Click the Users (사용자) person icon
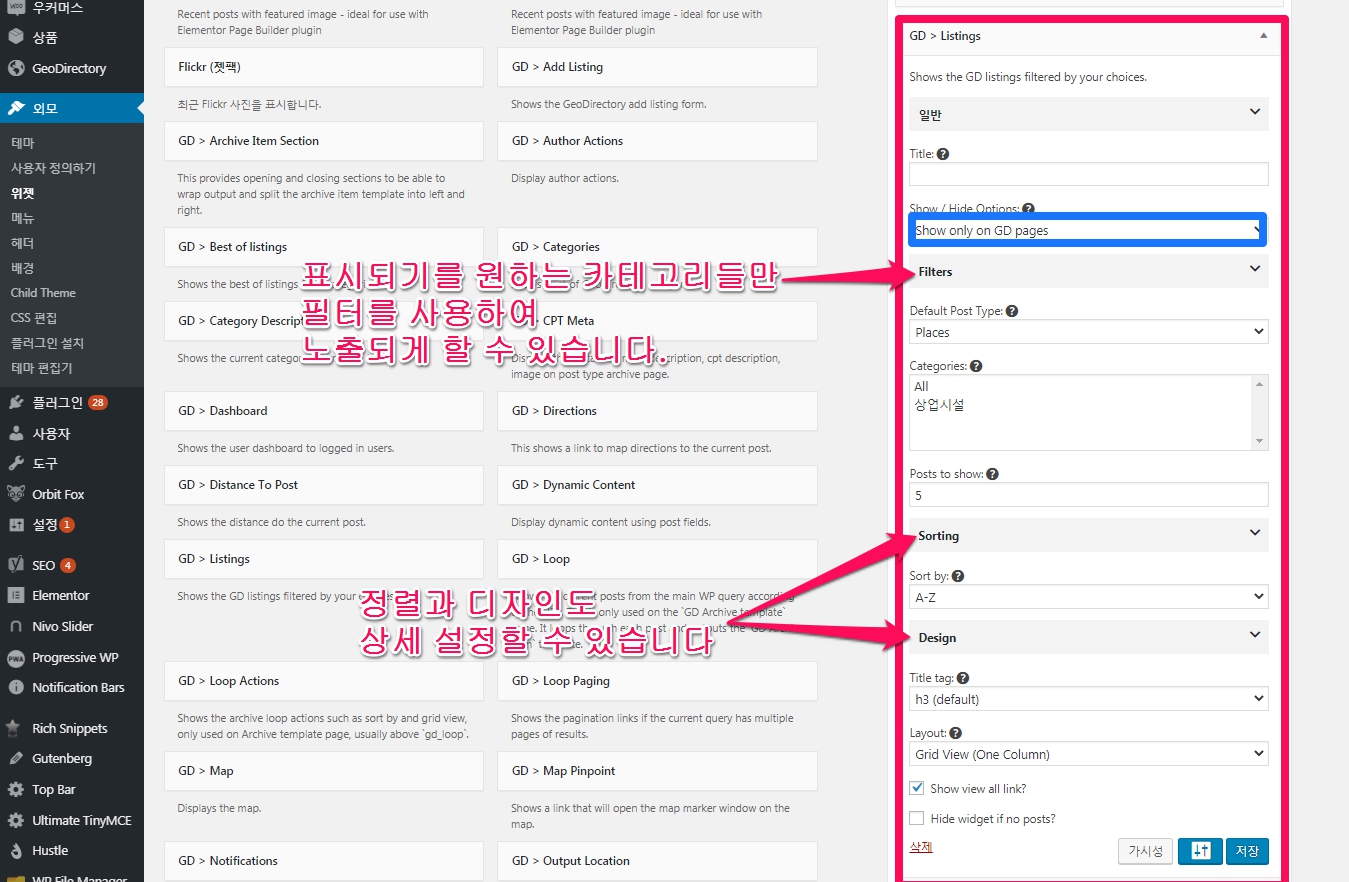 (15, 434)
